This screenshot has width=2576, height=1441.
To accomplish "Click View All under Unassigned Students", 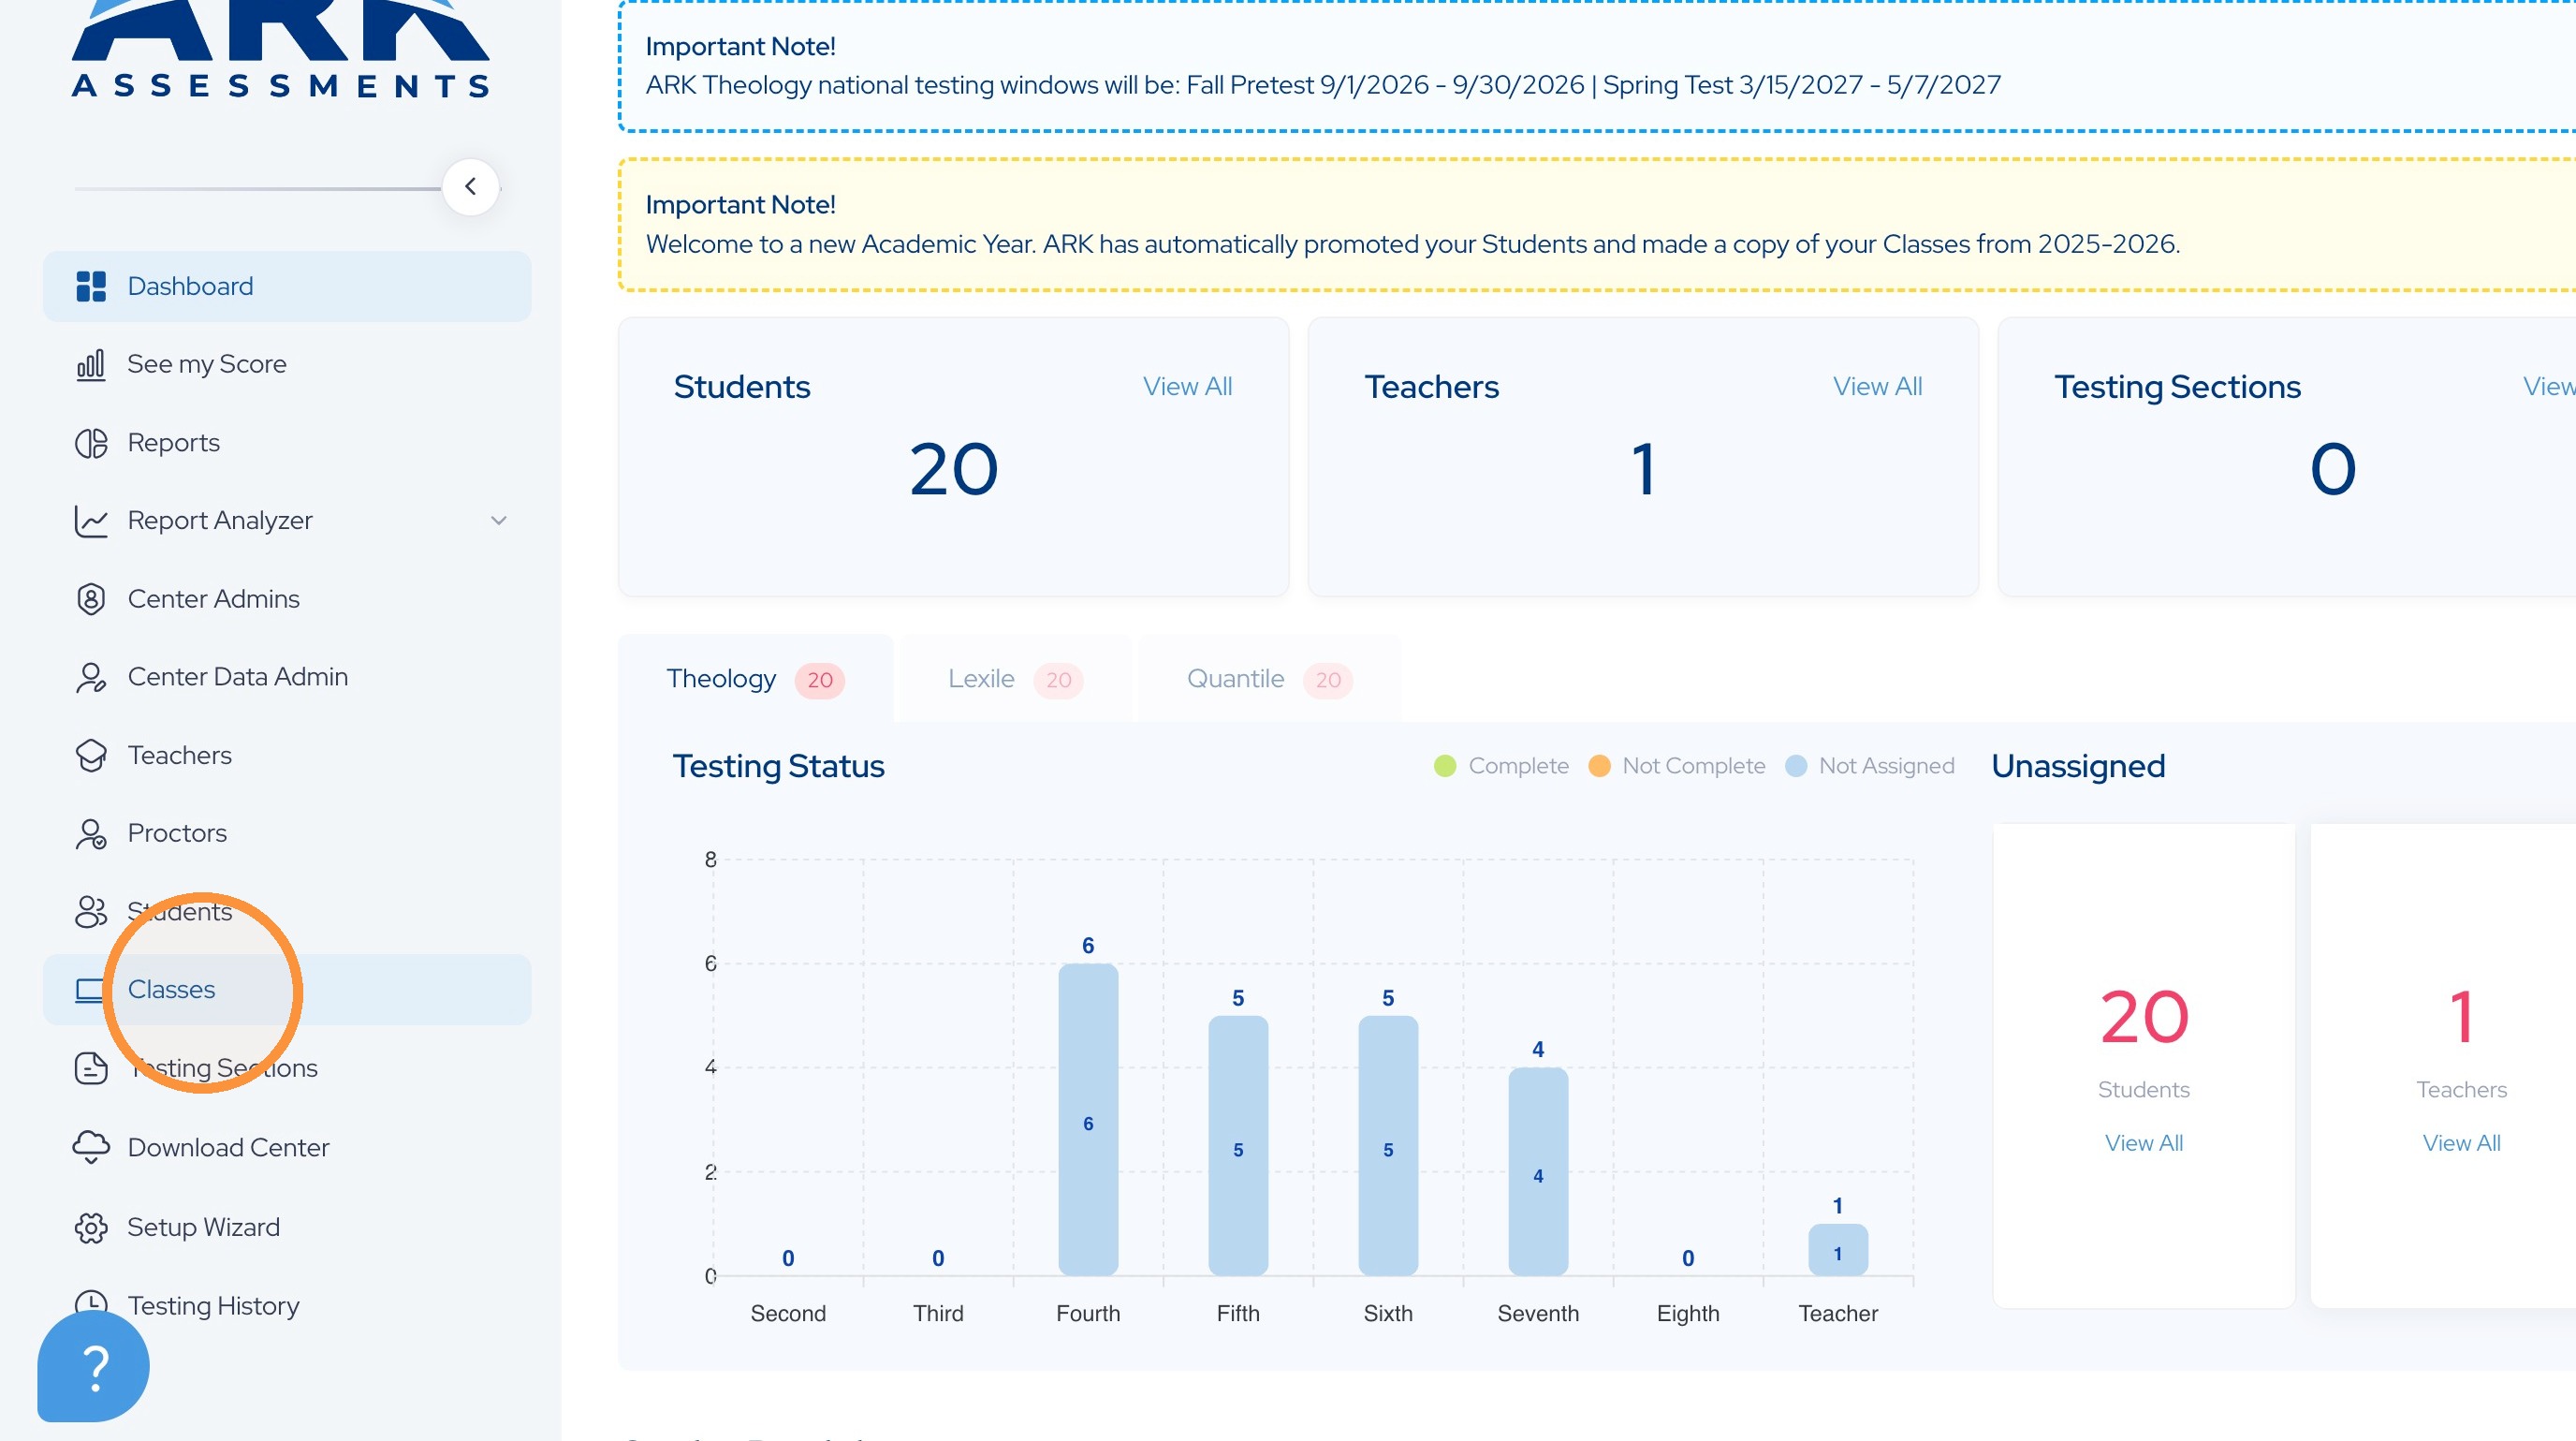I will pyautogui.click(x=2143, y=1143).
